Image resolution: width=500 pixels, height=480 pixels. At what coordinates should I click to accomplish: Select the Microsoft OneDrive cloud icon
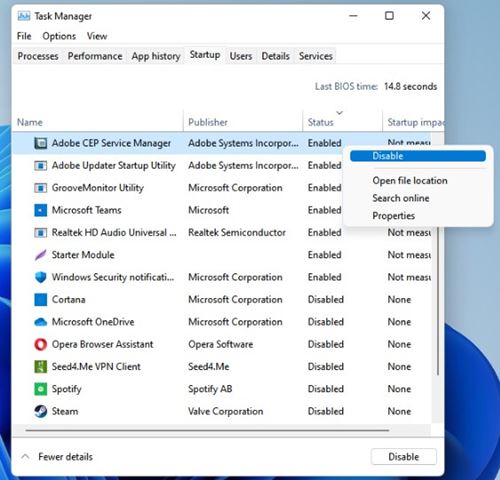point(41,322)
